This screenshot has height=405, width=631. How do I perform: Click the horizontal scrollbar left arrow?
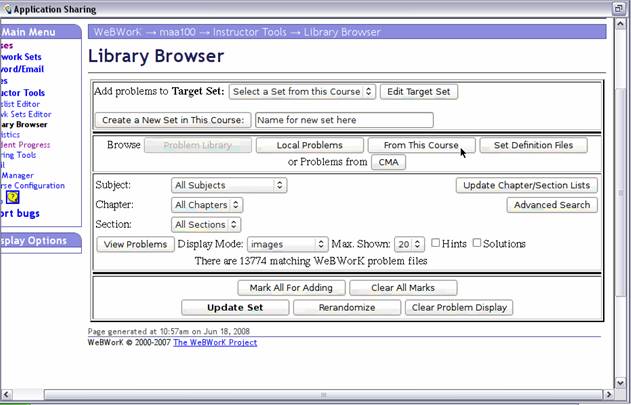(x=6, y=395)
